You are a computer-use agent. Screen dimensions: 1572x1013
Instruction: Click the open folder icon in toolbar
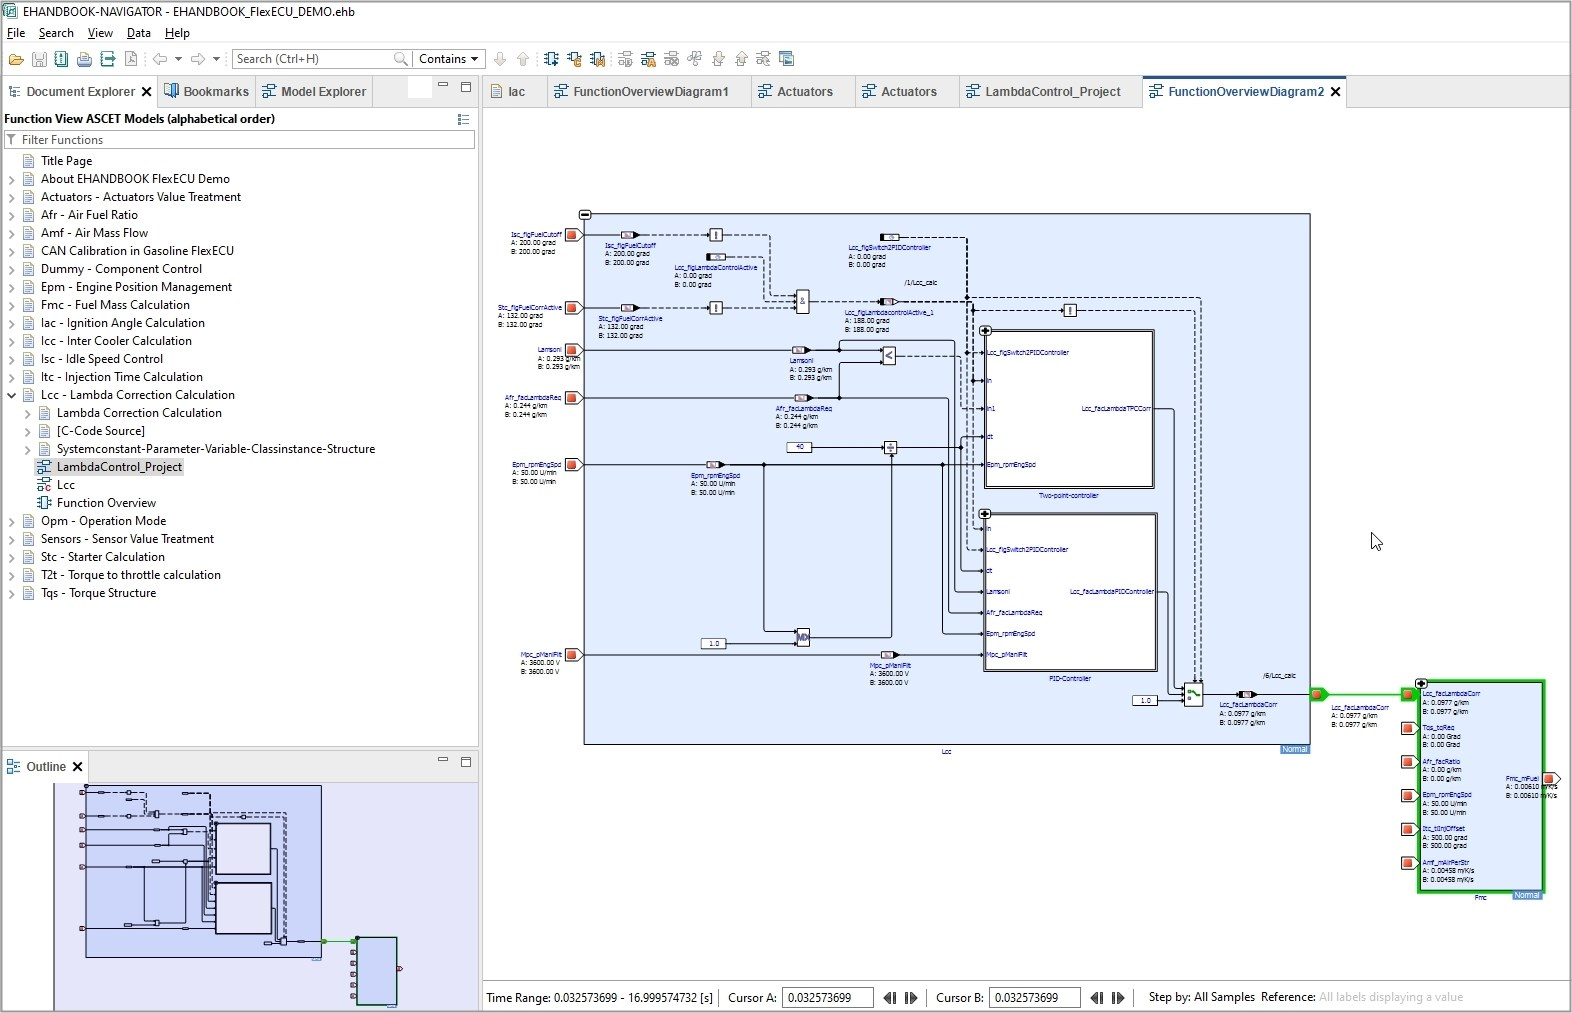pos(16,59)
